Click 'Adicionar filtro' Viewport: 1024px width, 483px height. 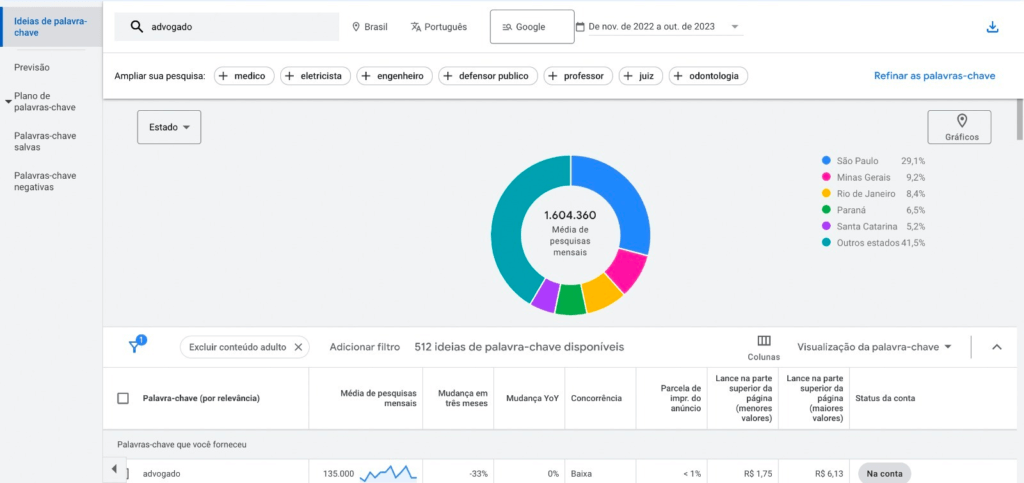[364, 347]
